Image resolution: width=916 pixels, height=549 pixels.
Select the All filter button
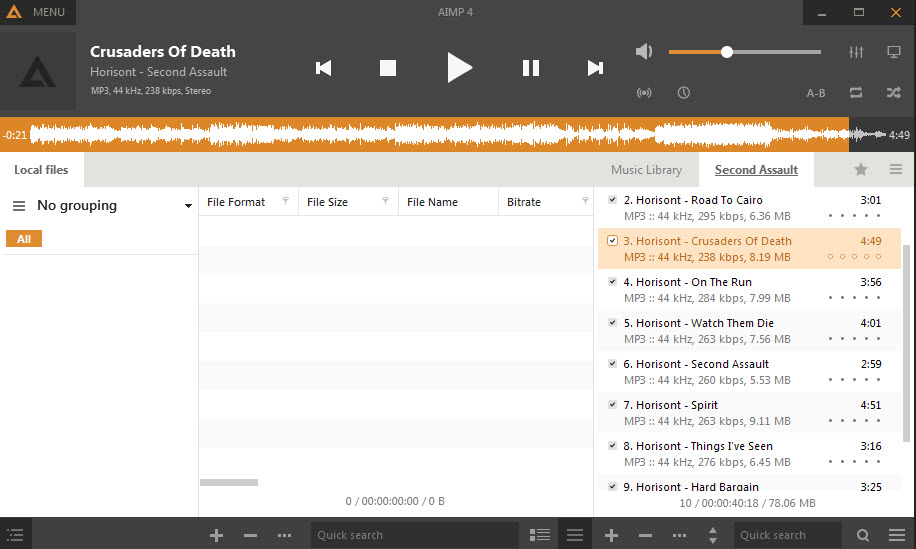coord(24,239)
